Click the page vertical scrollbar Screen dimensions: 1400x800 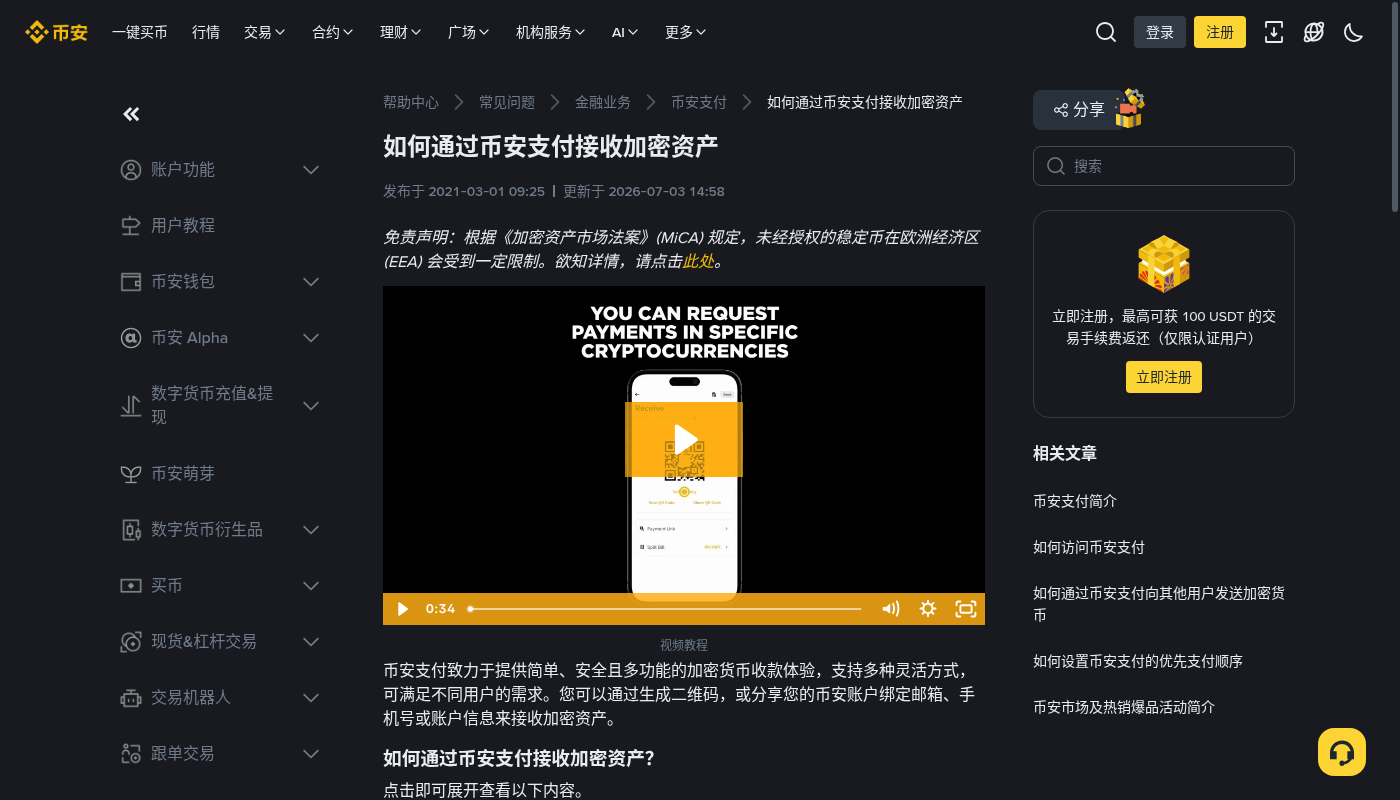1396,105
